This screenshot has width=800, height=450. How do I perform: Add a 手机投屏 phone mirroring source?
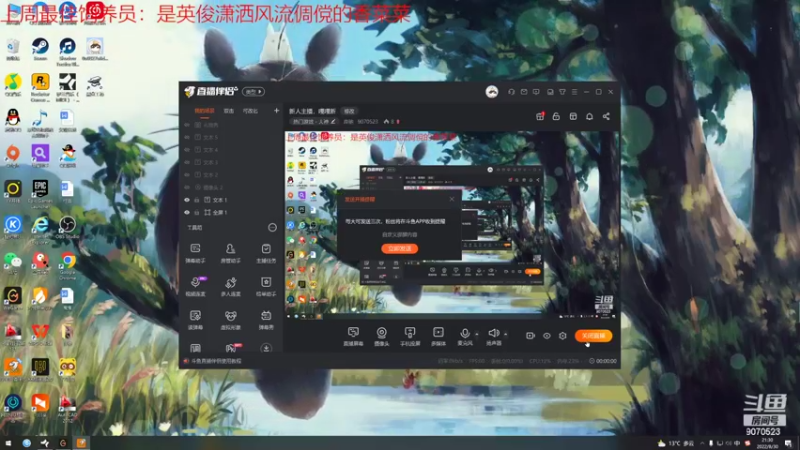(x=410, y=336)
